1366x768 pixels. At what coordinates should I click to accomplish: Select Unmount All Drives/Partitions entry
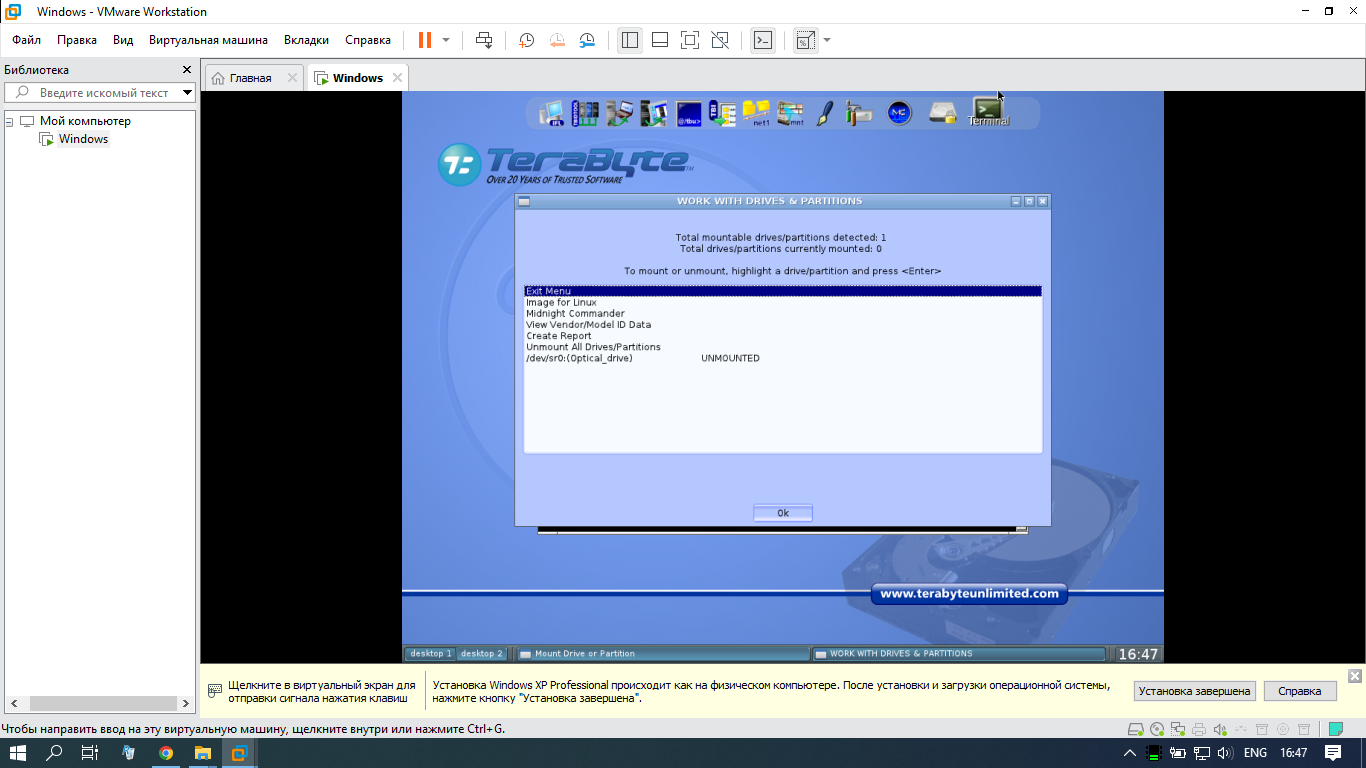(x=783, y=347)
